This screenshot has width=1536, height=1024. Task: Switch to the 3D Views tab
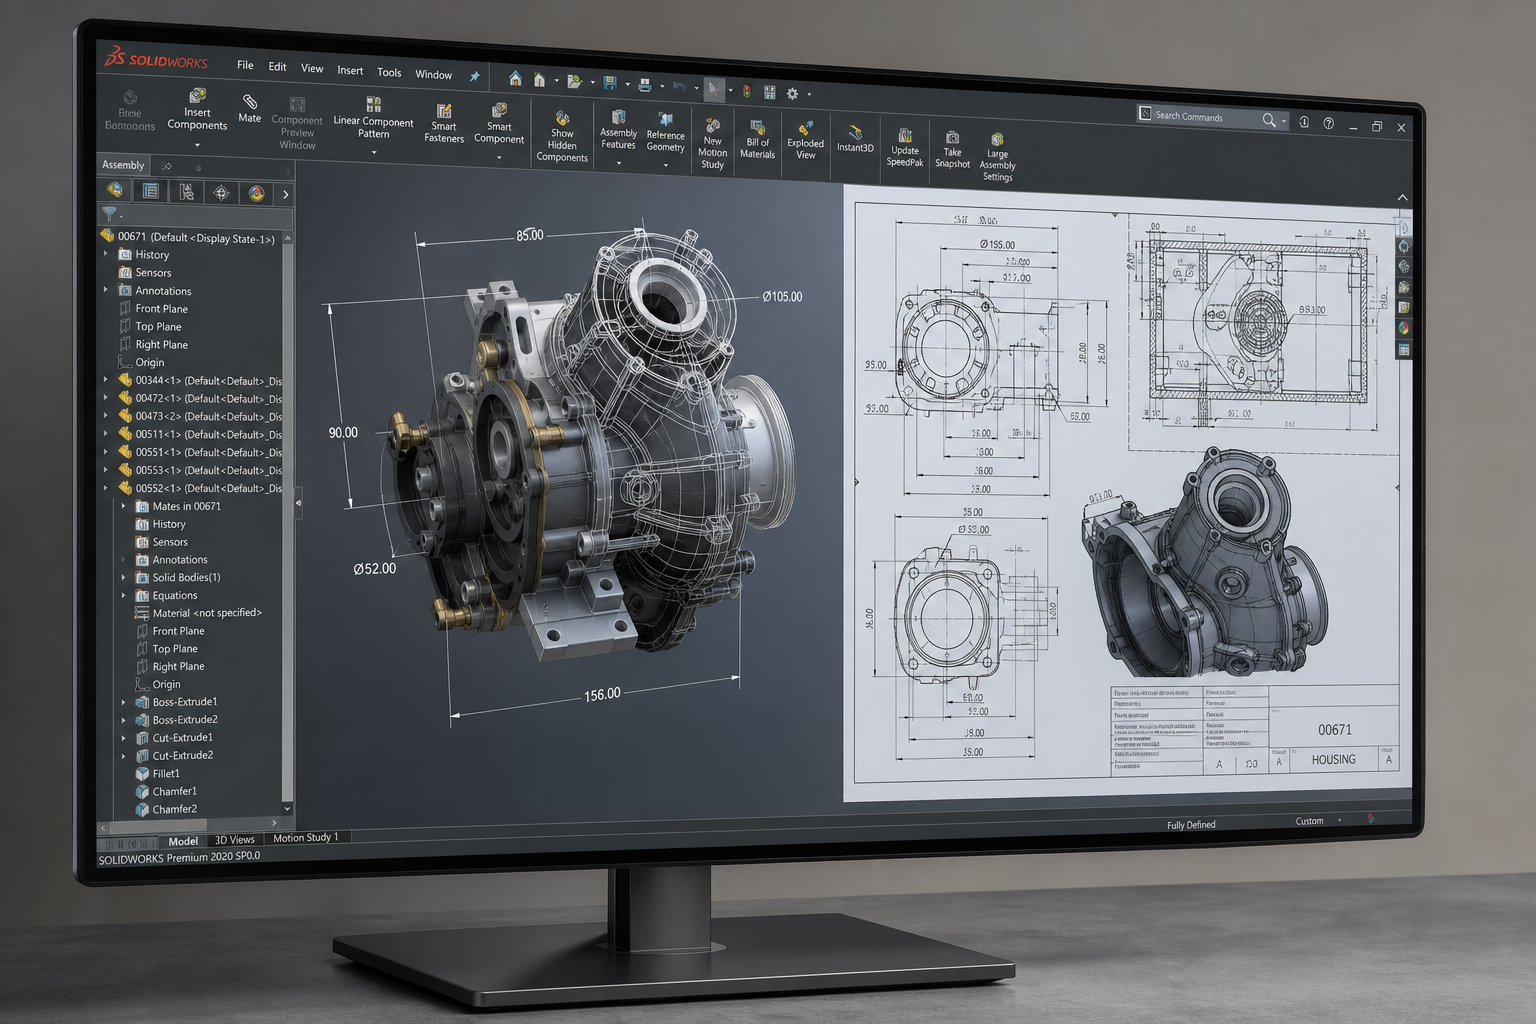click(x=235, y=840)
